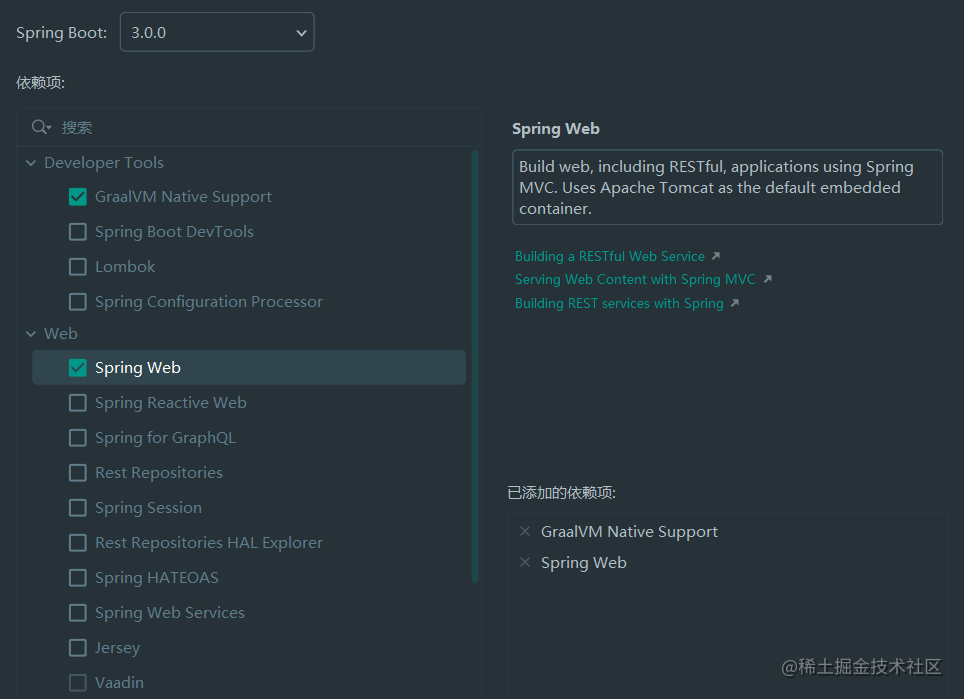
Task: Select the Spring Session label
Action: point(148,508)
